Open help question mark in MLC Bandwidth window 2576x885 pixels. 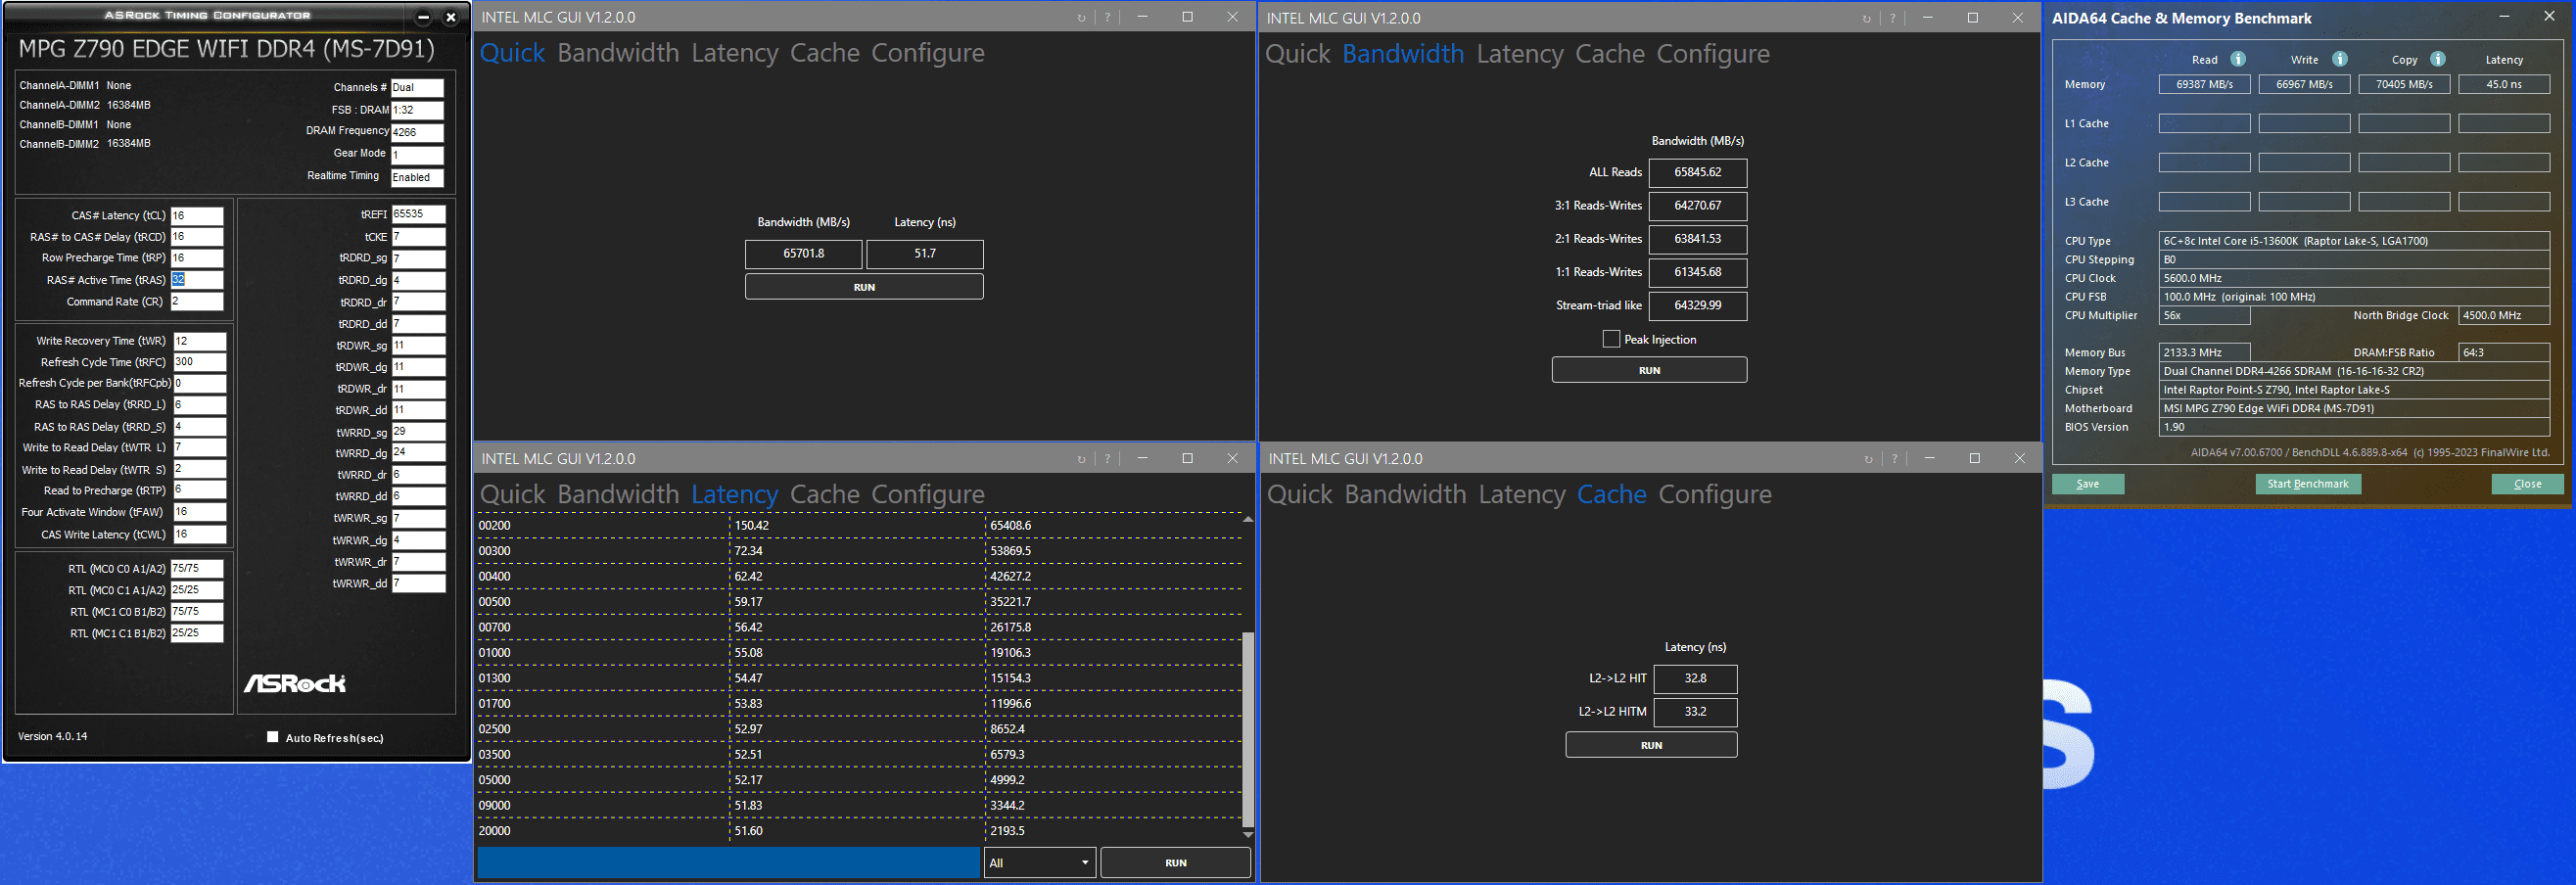pyautogui.click(x=1892, y=18)
